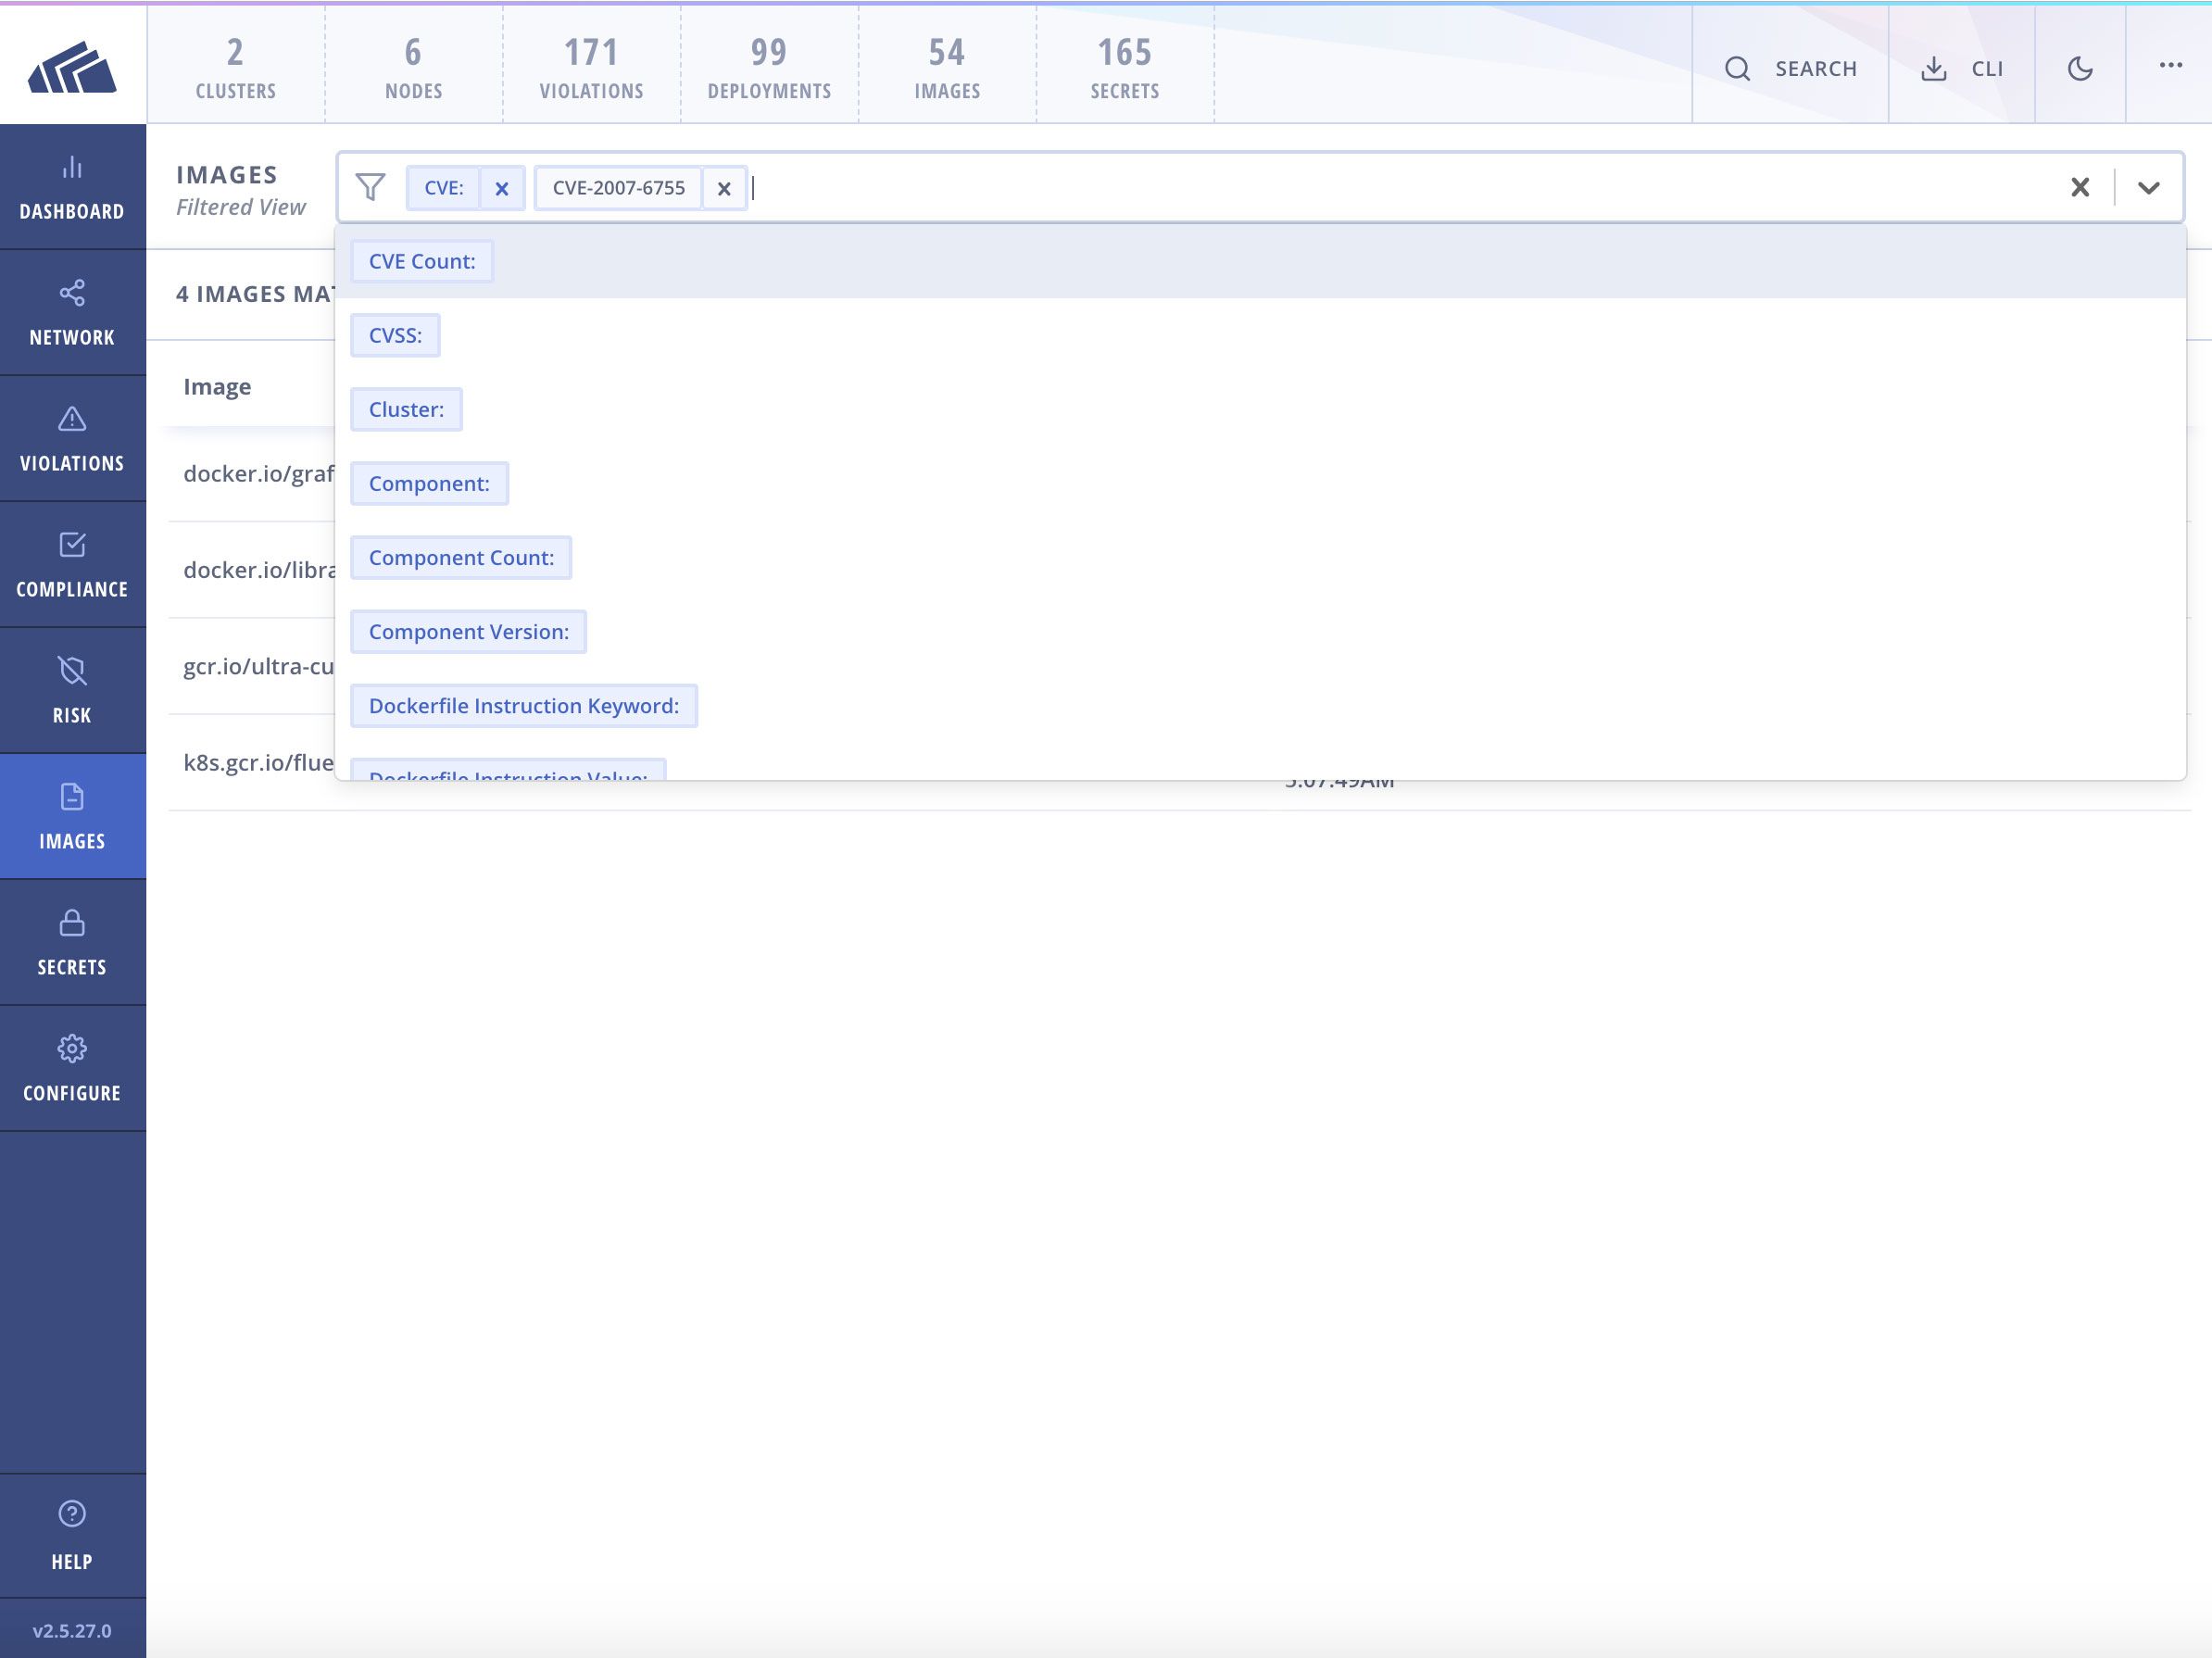Click the v2.5.27.0 version label
The width and height of the screenshot is (2212, 1658).
72,1630
